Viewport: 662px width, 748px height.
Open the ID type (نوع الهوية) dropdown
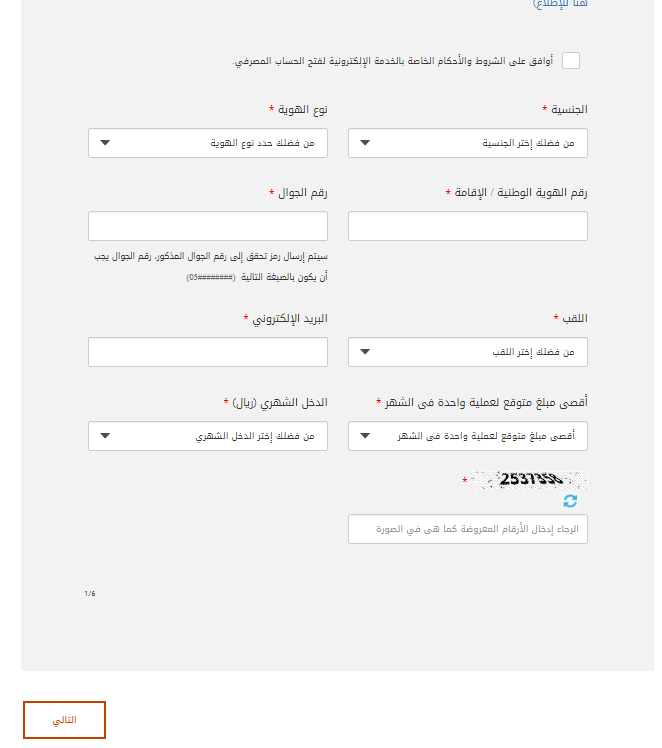pyautogui.click(x=207, y=143)
